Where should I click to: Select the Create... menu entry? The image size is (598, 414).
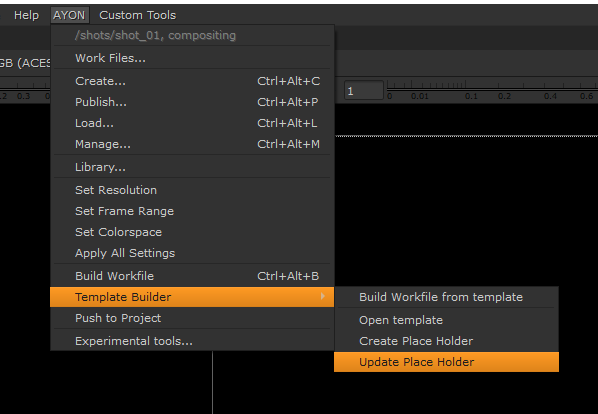pyautogui.click(x=192, y=81)
